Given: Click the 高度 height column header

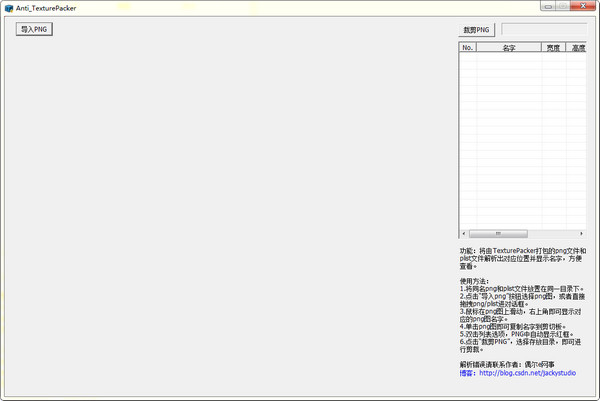Looking at the screenshot, I should tap(577, 48).
